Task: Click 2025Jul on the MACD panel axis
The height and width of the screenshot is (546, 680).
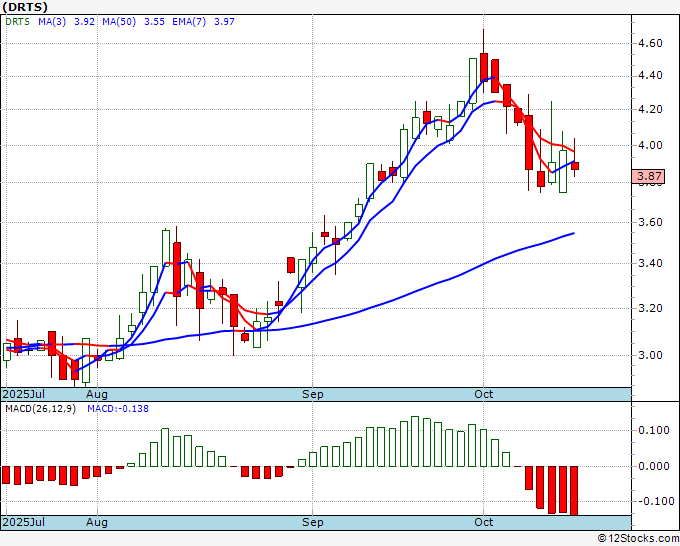Action: click(x=23, y=522)
